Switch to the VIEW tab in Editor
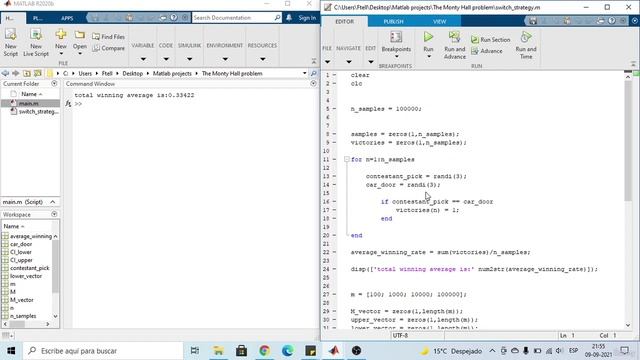640x360 pixels. point(440,21)
